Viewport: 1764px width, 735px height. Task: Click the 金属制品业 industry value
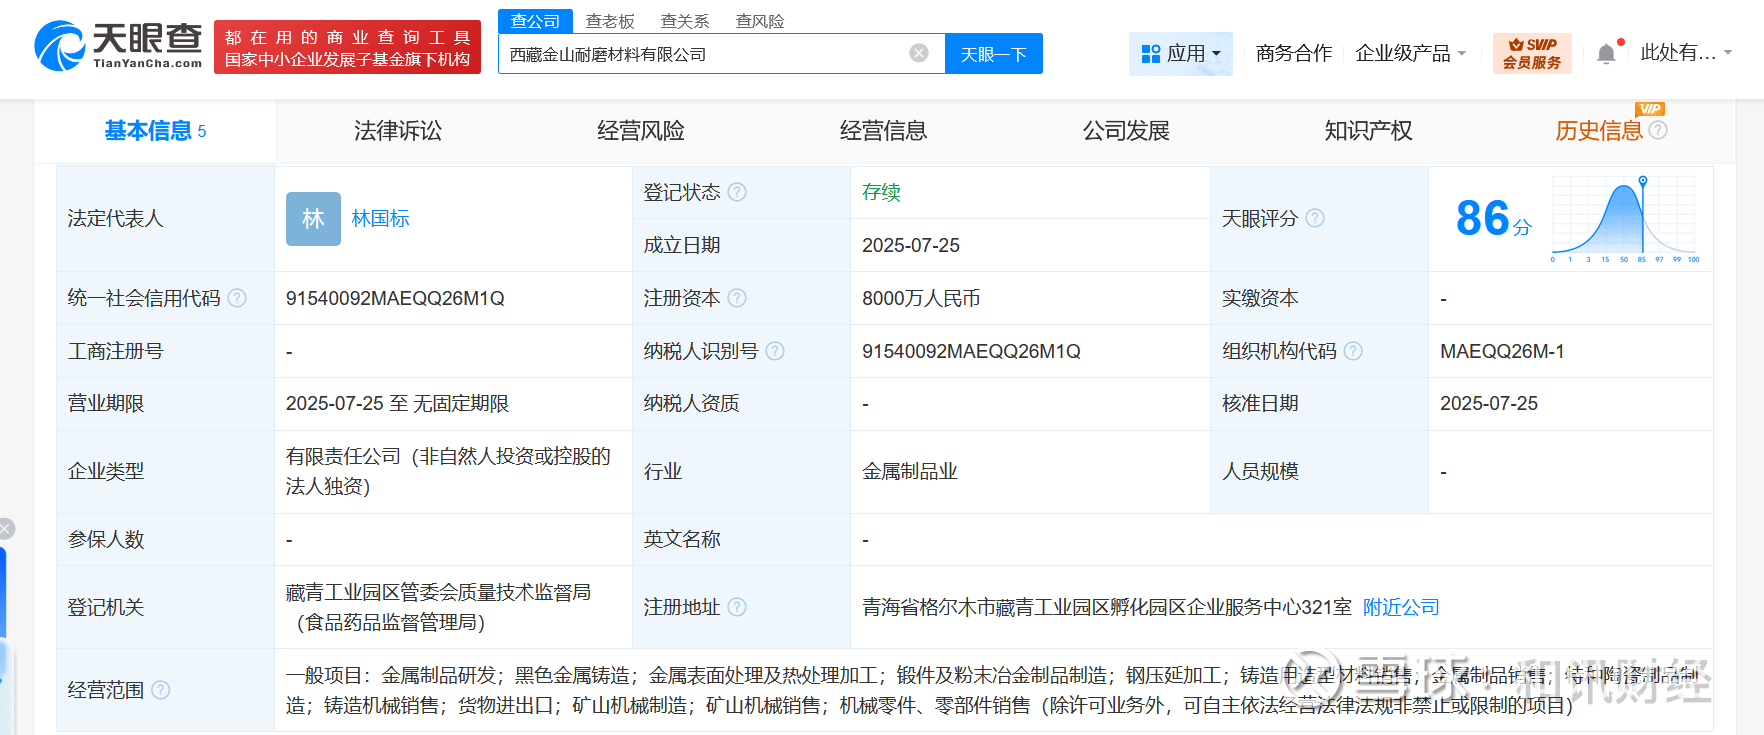coord(910,471)
